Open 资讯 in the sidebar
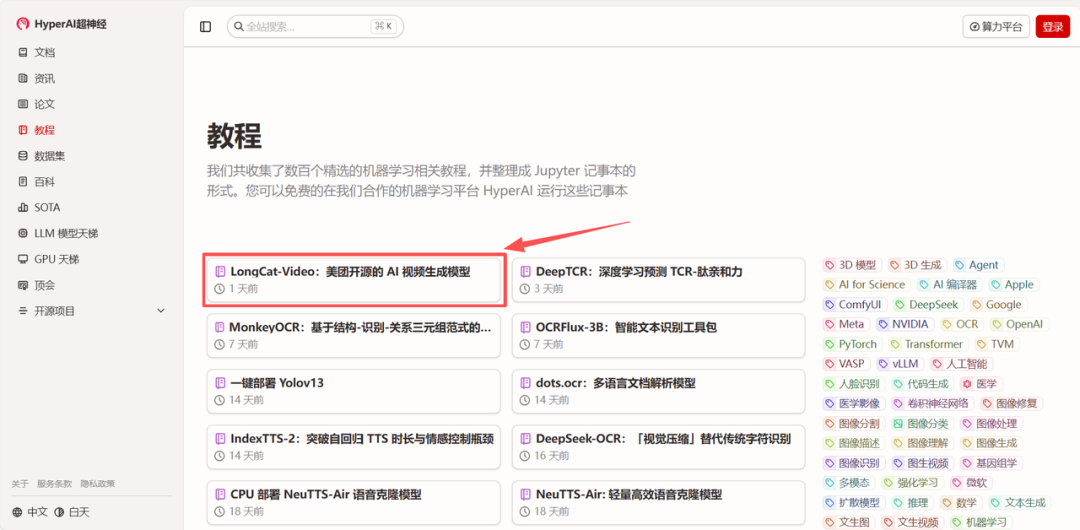Image resolution: width=1080 pixels, height=530 pixels. coord(44,78)
